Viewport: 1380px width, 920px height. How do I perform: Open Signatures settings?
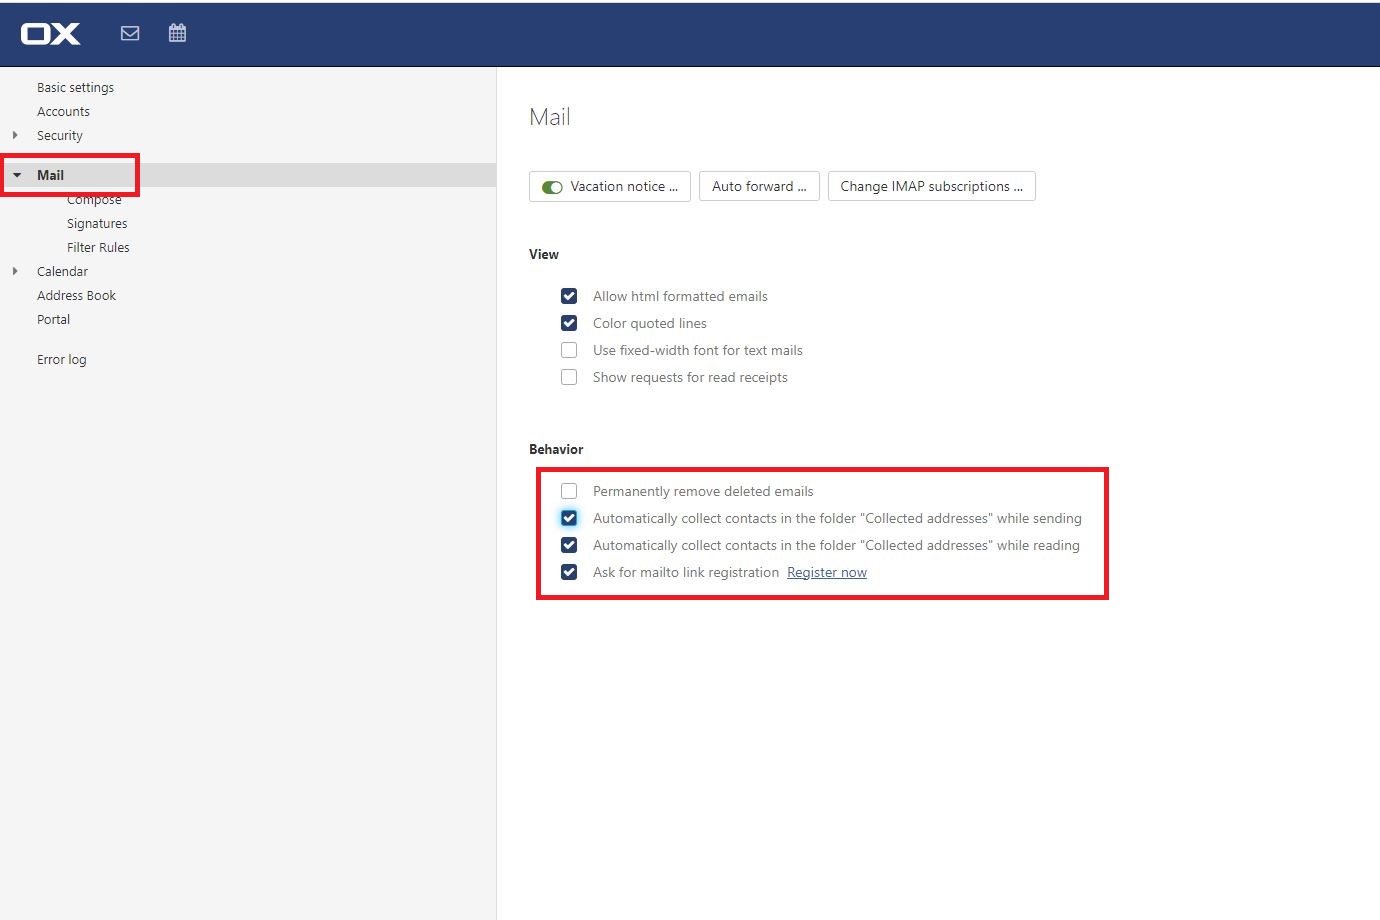coord(97,223)
